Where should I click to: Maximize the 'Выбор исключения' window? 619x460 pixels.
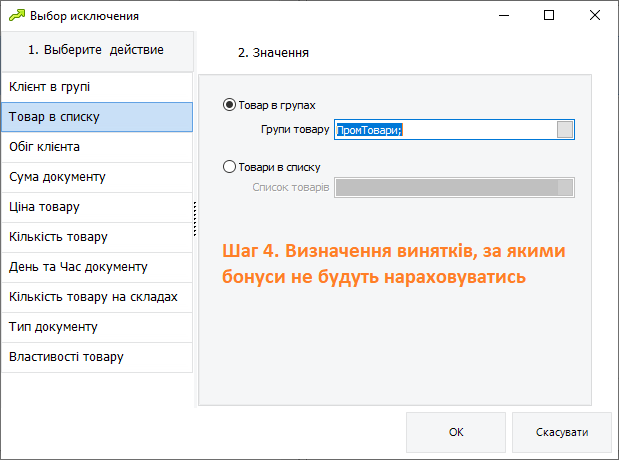[549, 15]
